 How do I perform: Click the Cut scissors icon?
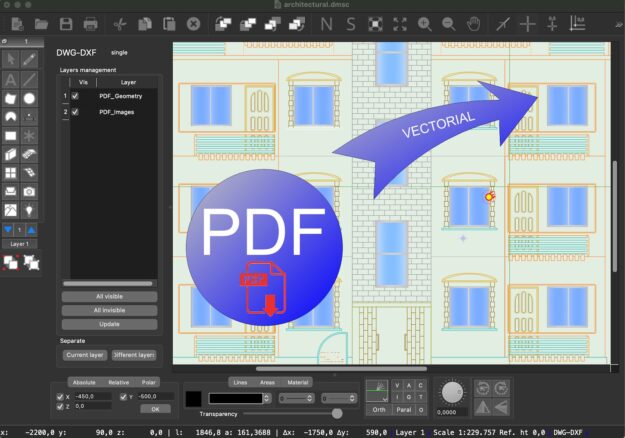coord(119,23)
